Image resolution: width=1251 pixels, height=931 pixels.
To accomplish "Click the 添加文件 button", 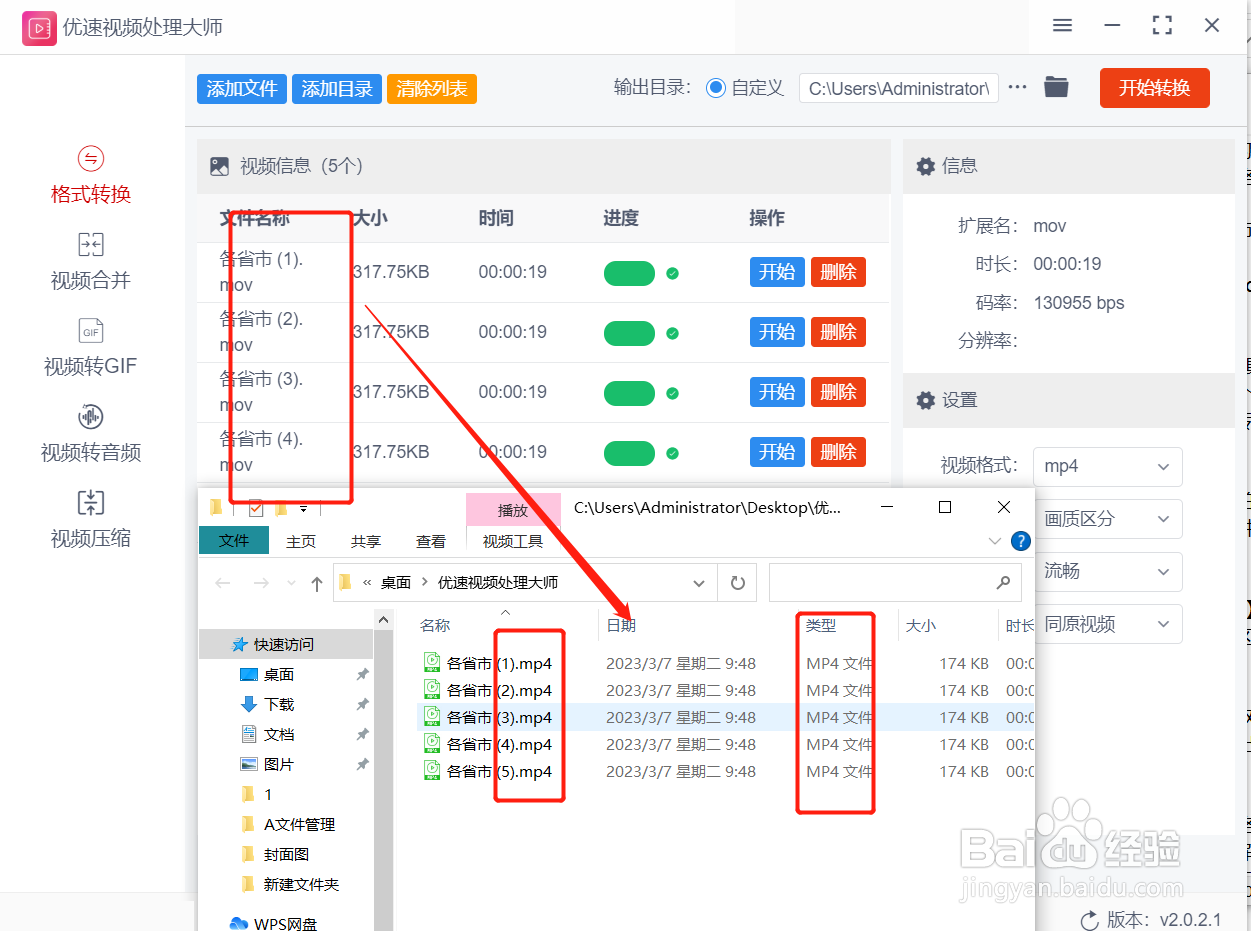I will click(x=242, y=89).
